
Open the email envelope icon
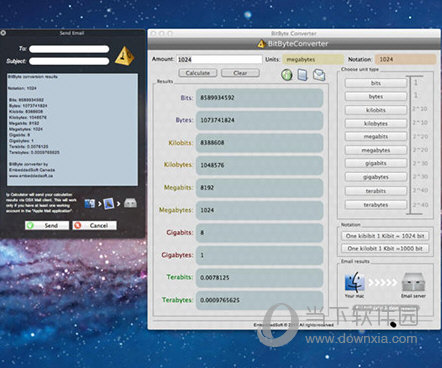[x=319, y=75]
